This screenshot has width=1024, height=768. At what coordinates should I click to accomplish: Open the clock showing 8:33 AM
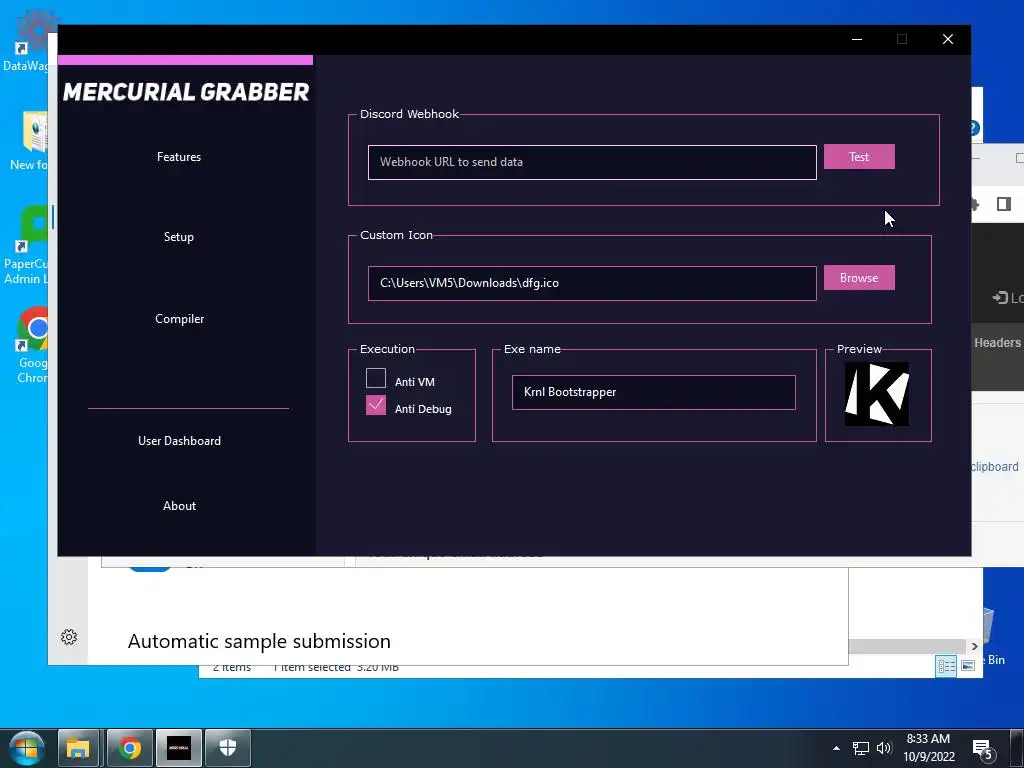pos(929,748)
